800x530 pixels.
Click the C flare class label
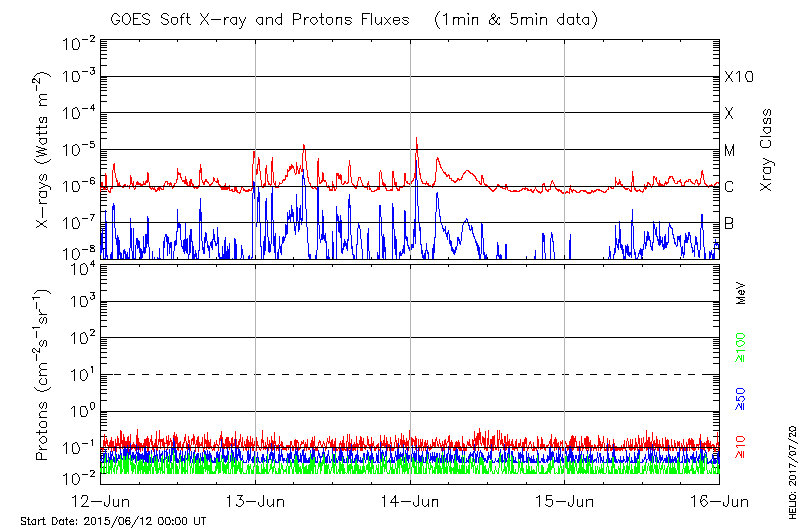729,187
